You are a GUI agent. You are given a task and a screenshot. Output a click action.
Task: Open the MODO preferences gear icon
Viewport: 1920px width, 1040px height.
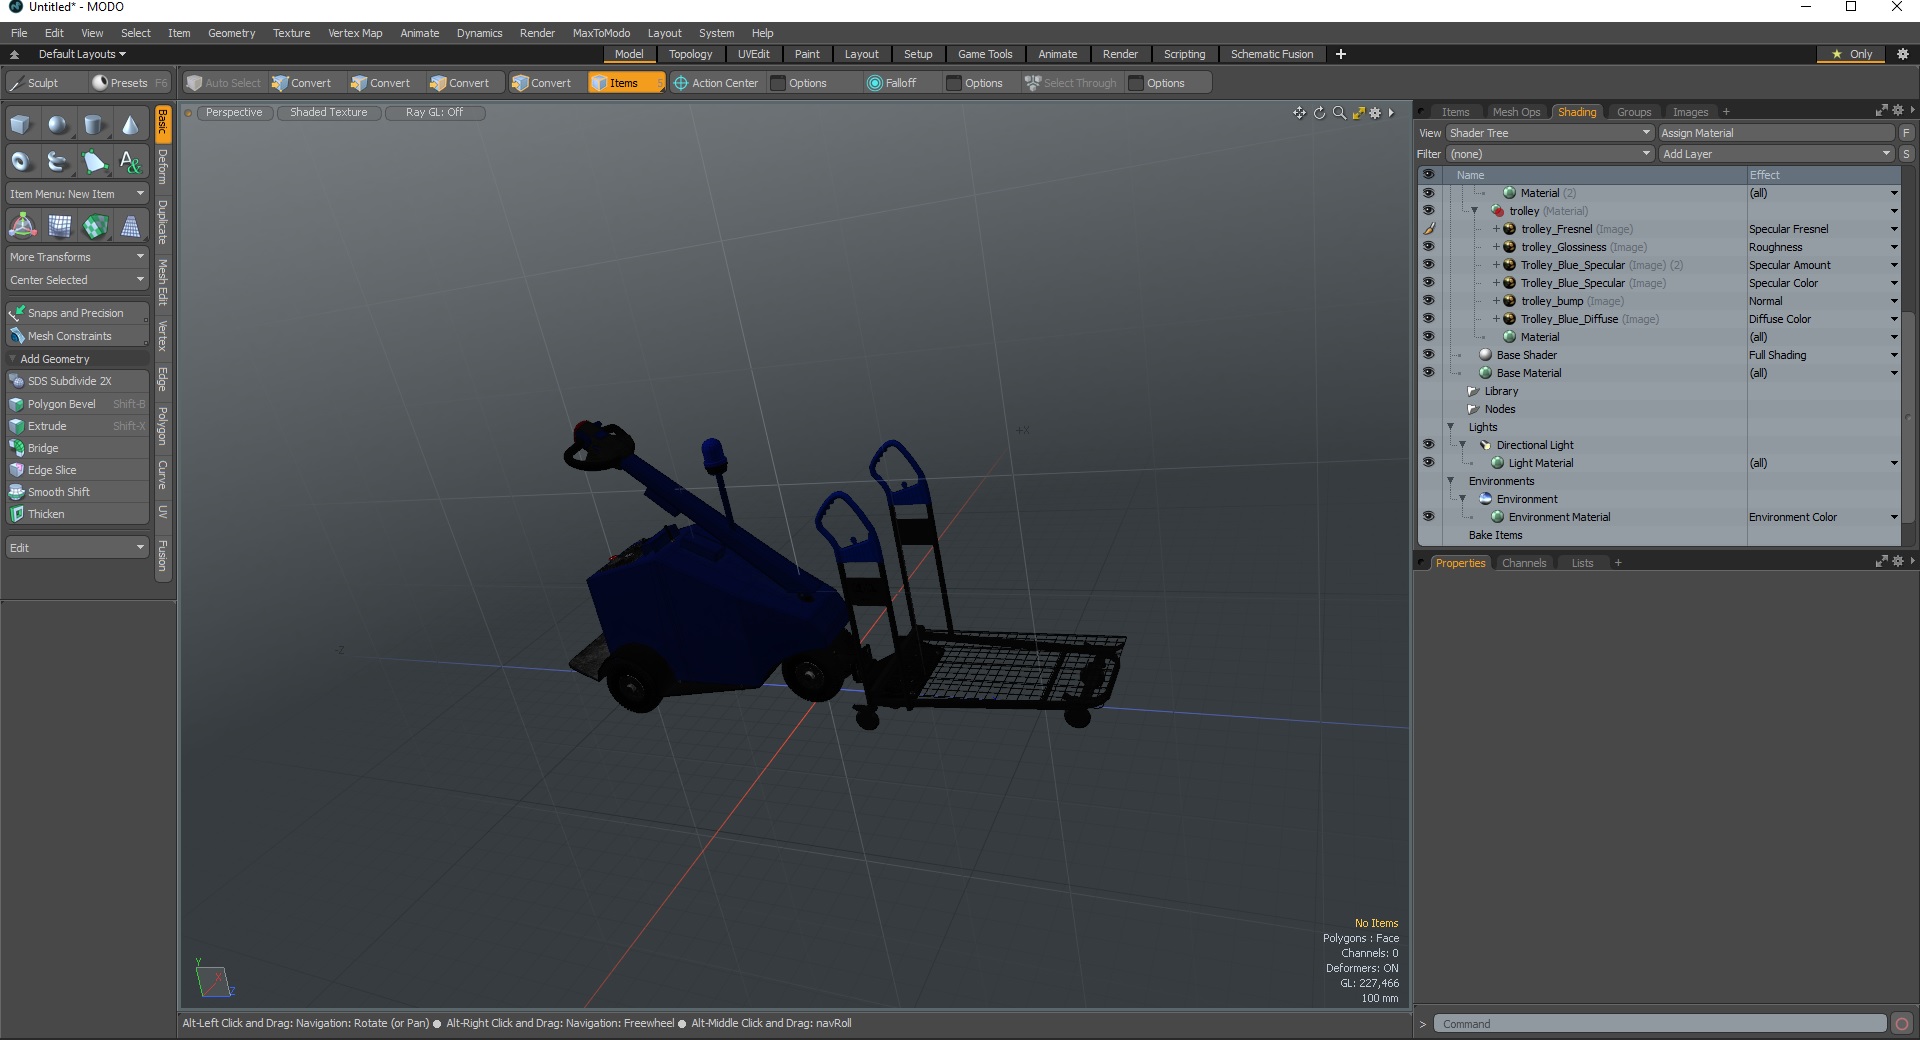click(x=1902, y=54)
